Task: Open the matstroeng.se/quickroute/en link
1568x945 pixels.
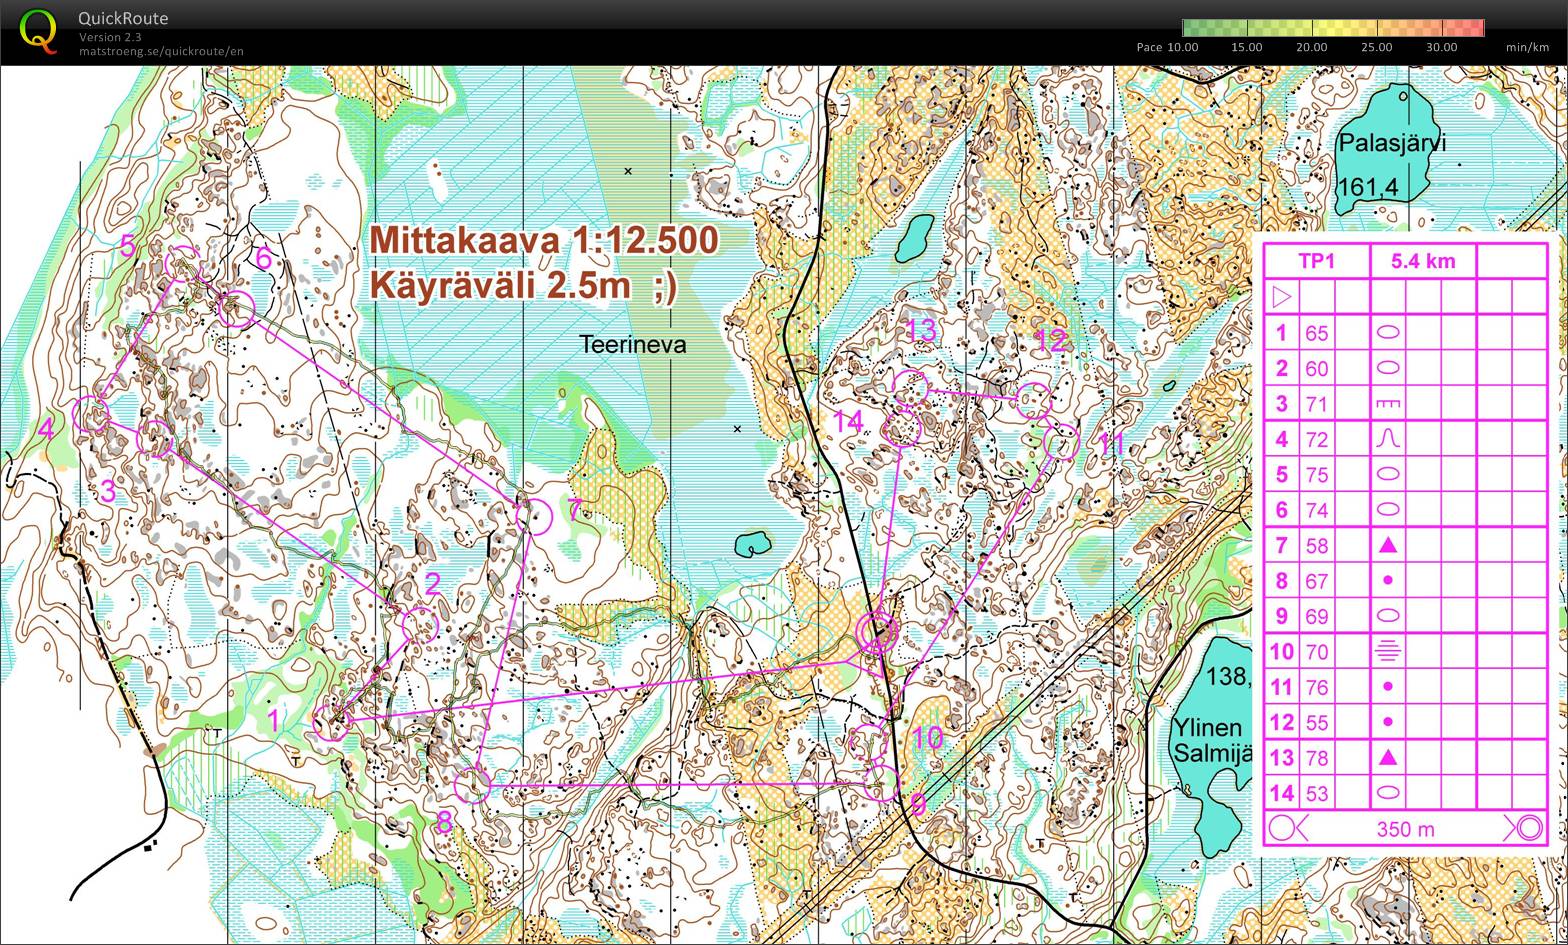Action: point(161,51)
